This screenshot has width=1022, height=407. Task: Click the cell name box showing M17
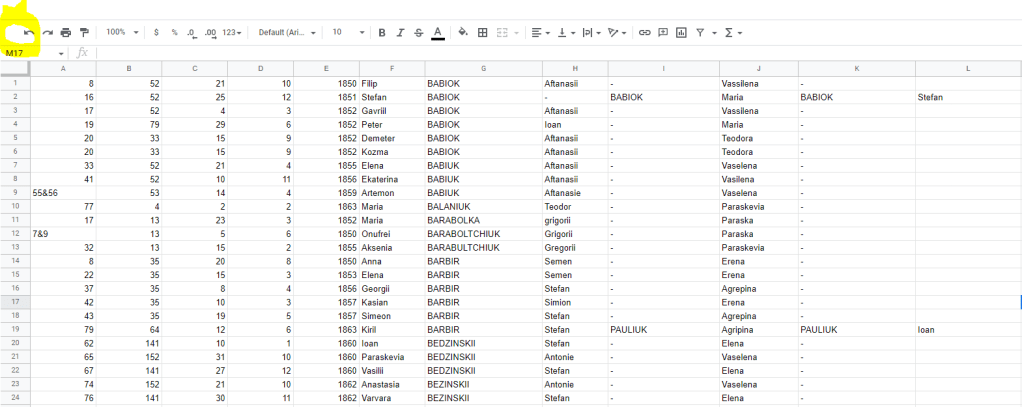[32, 52]
